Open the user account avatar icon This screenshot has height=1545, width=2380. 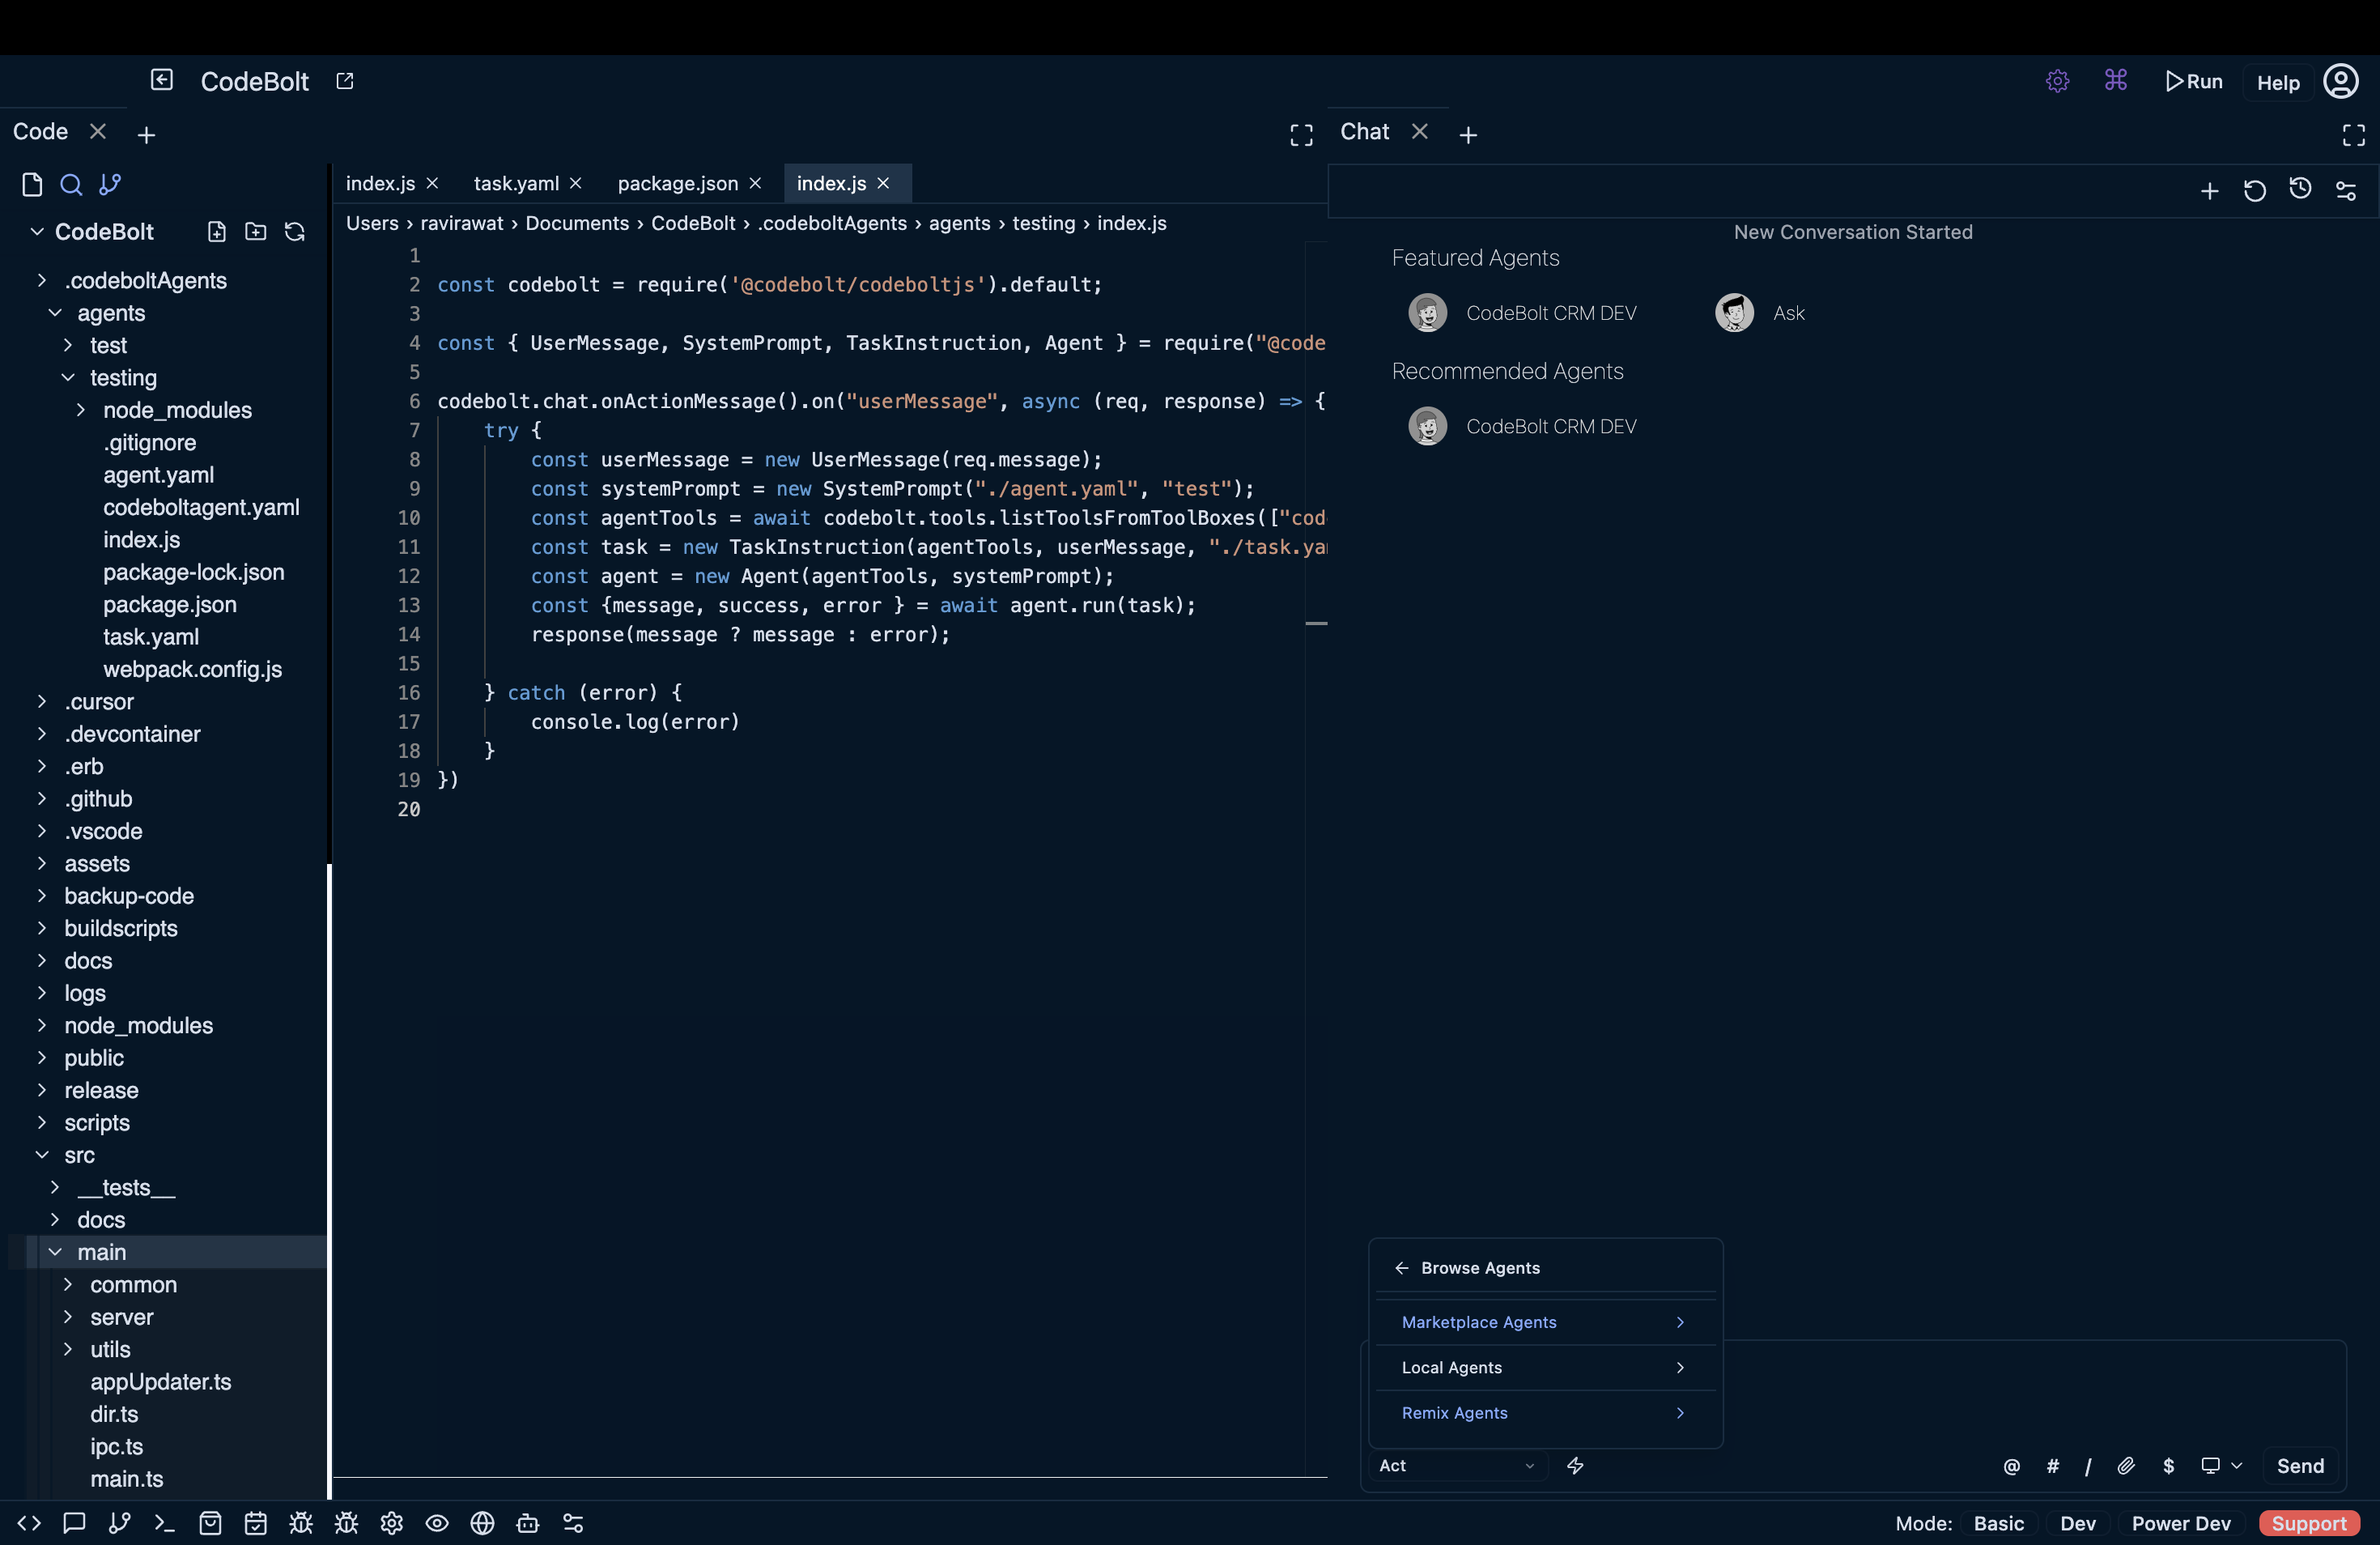2341,81
